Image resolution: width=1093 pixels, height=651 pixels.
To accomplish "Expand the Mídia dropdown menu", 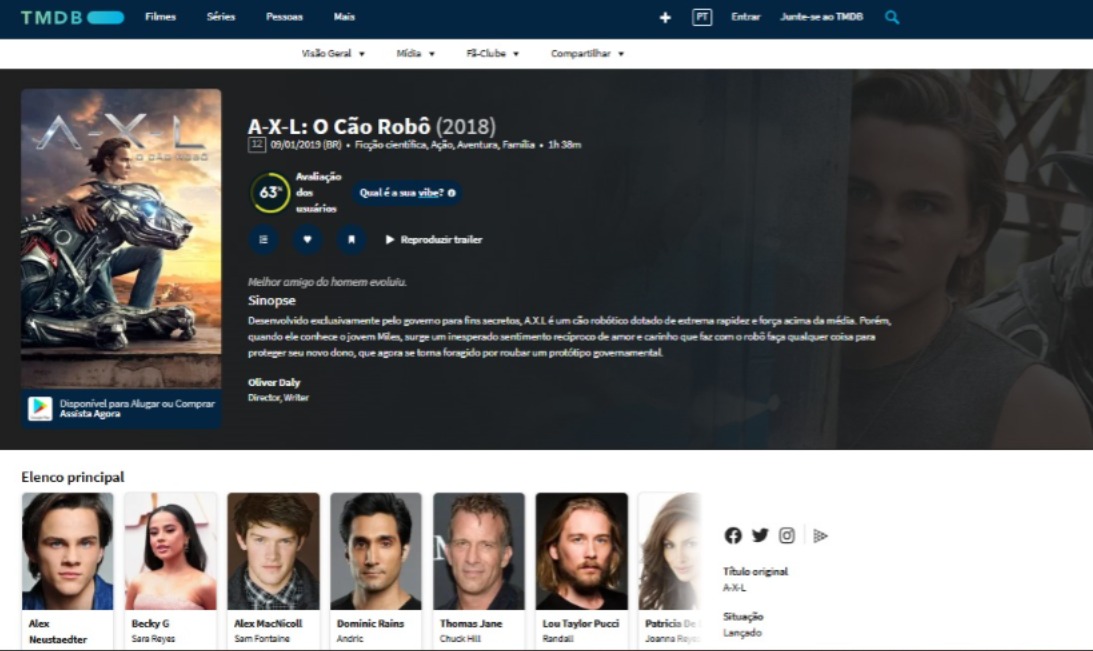I will point(415,54).
